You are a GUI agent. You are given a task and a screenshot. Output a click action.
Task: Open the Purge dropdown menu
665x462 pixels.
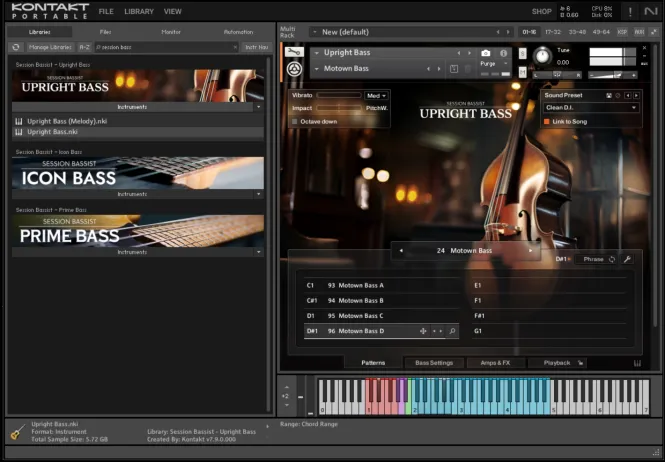click(x=494, y=64)
